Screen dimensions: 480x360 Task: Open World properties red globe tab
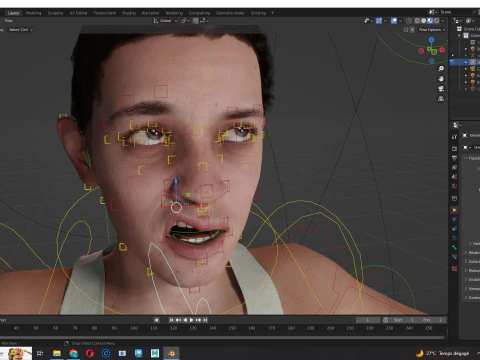click(x=454, y=186)
